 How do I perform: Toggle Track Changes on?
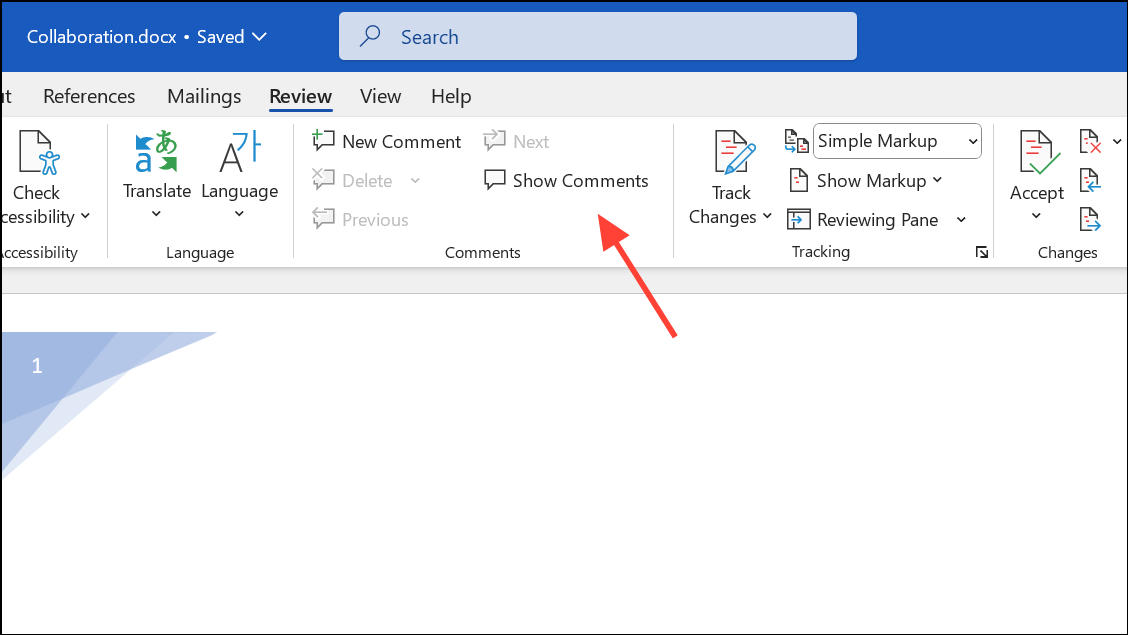pyautogui.click(x=731, y=180)
